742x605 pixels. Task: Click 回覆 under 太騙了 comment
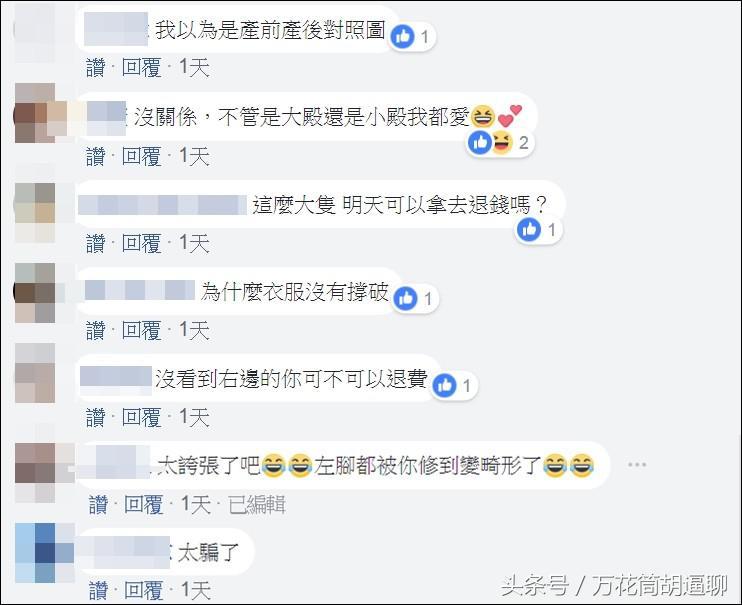coord(144,590)
